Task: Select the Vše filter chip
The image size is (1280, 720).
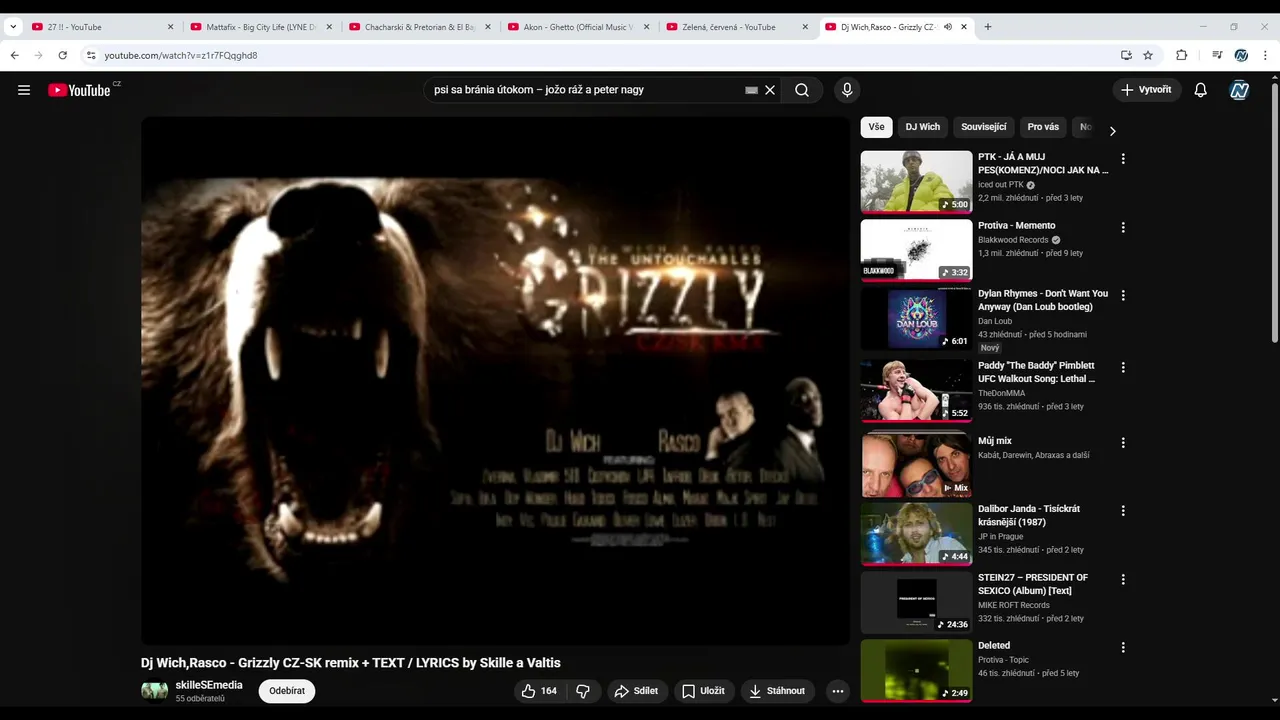Action: [x=877, y=127]
